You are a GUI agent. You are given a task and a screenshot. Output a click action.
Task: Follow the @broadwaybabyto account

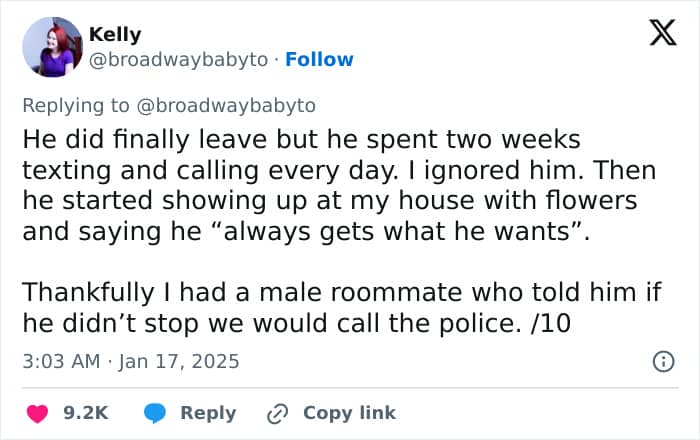[x=319, y=59]
